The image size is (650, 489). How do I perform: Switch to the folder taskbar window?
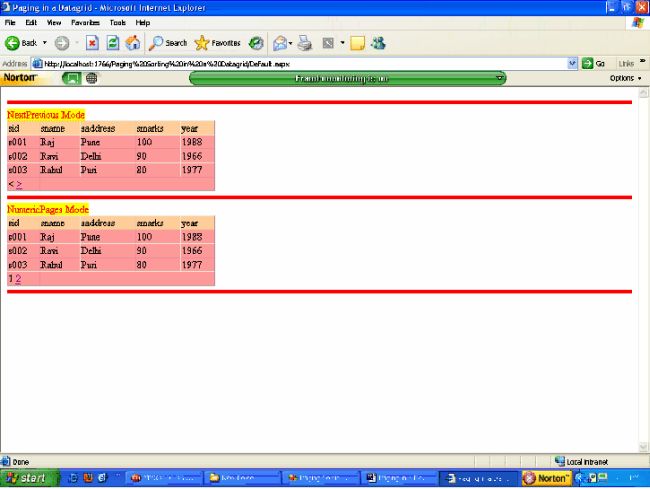tap(242, 478)
